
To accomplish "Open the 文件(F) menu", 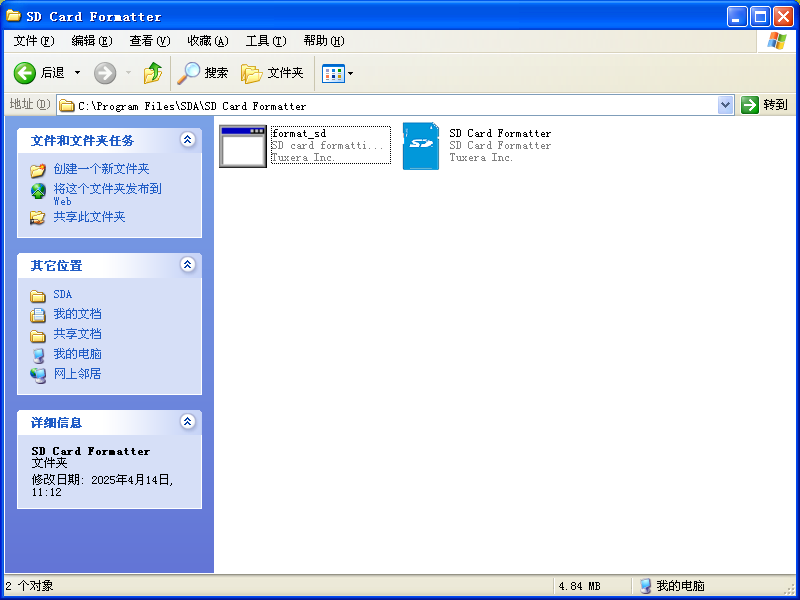I will [34, 41].
